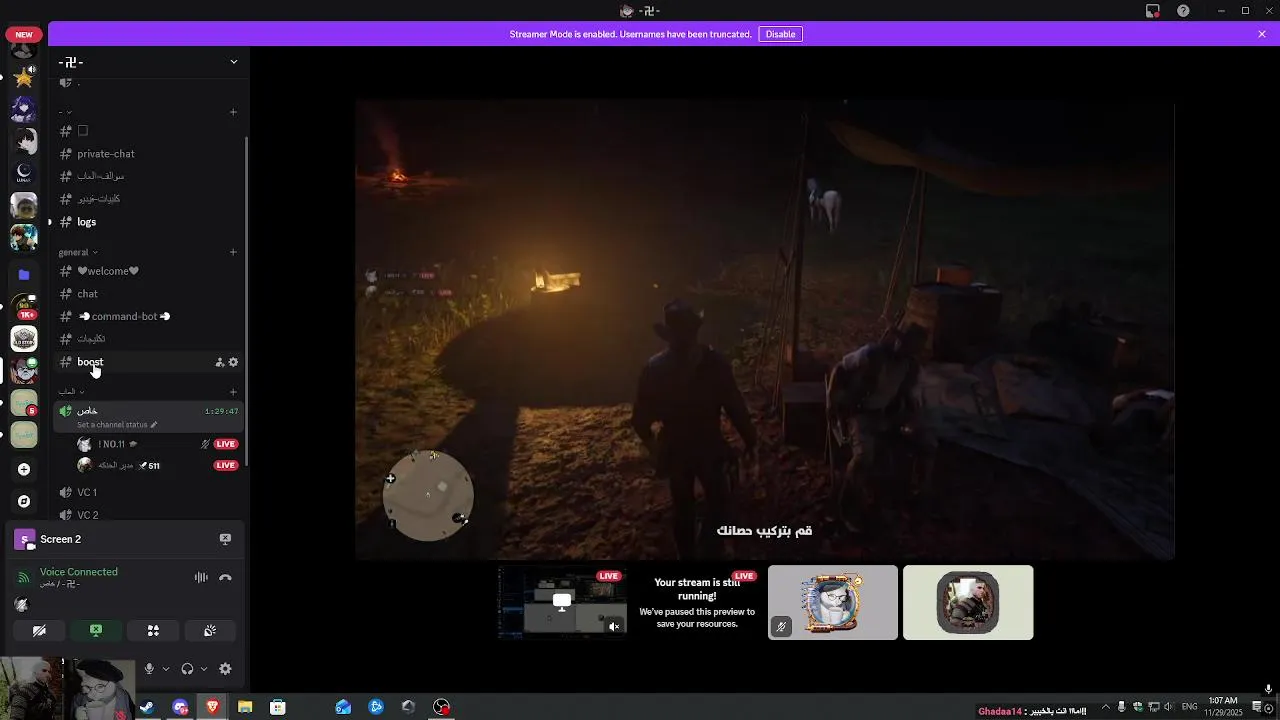1280x720 pixels.
Task: Turn on the camera
Action: point(39,631)
